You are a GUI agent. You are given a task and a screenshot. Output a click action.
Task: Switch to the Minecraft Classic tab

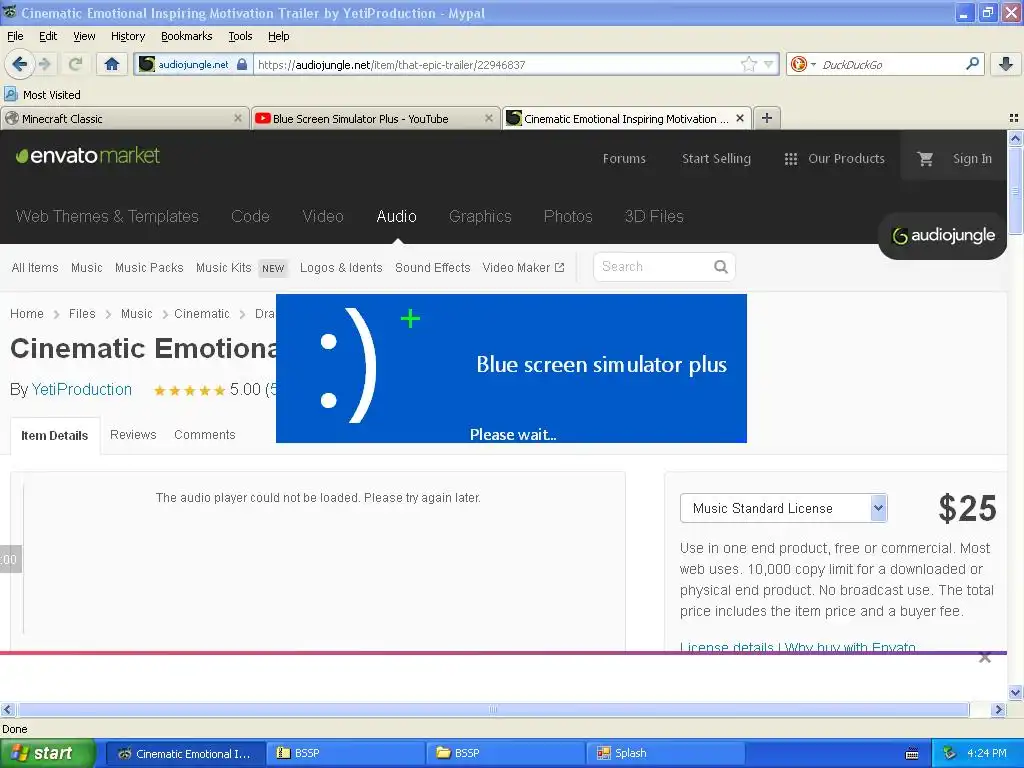pos(124,118)
